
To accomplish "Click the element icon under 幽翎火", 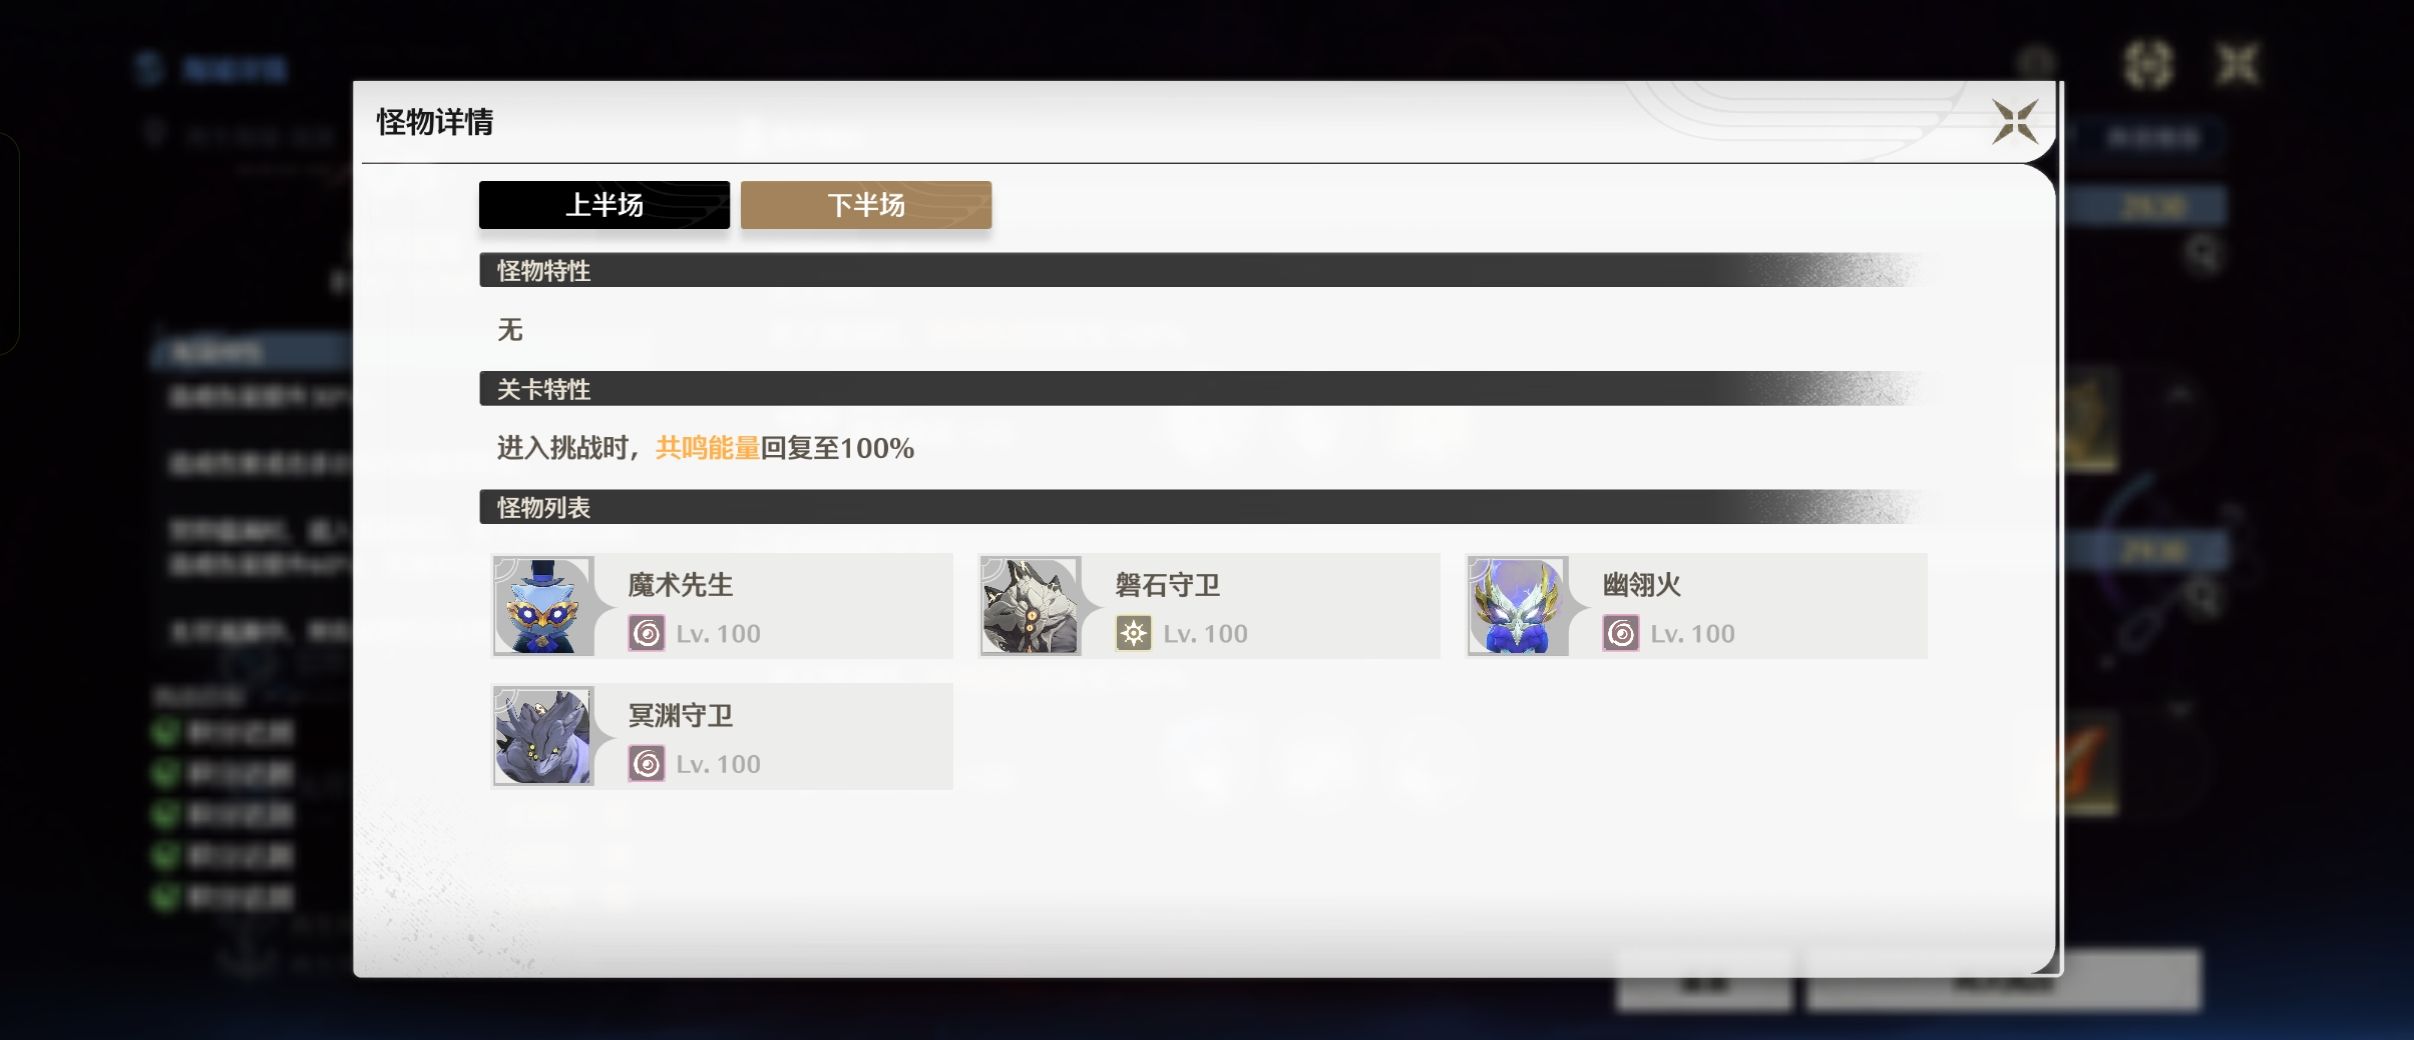I will (1620, 633).
